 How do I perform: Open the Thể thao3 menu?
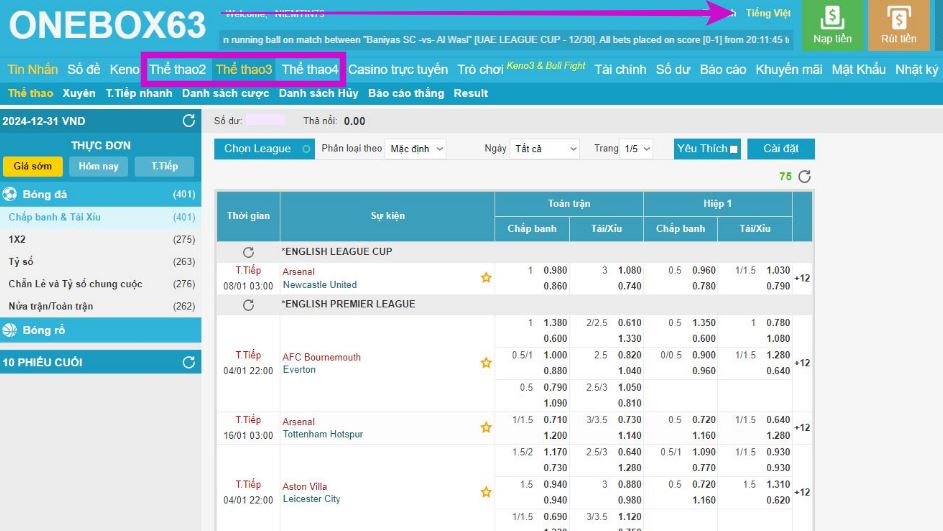(244, 69)
